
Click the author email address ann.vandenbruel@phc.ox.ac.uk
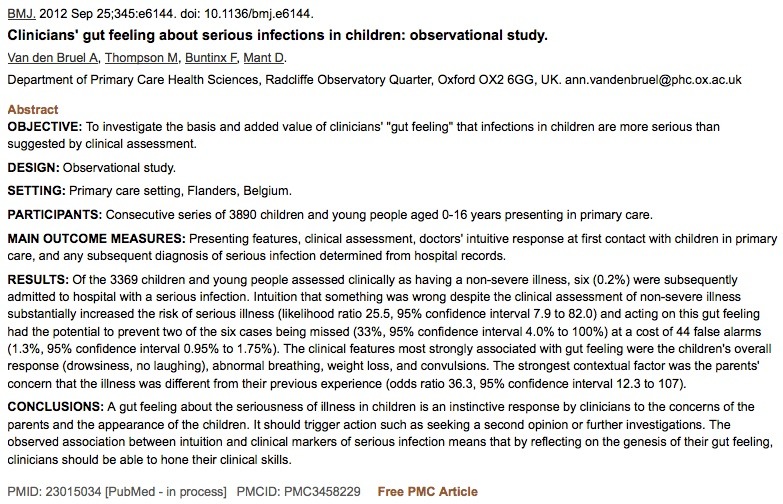click(x=653, y=80)
